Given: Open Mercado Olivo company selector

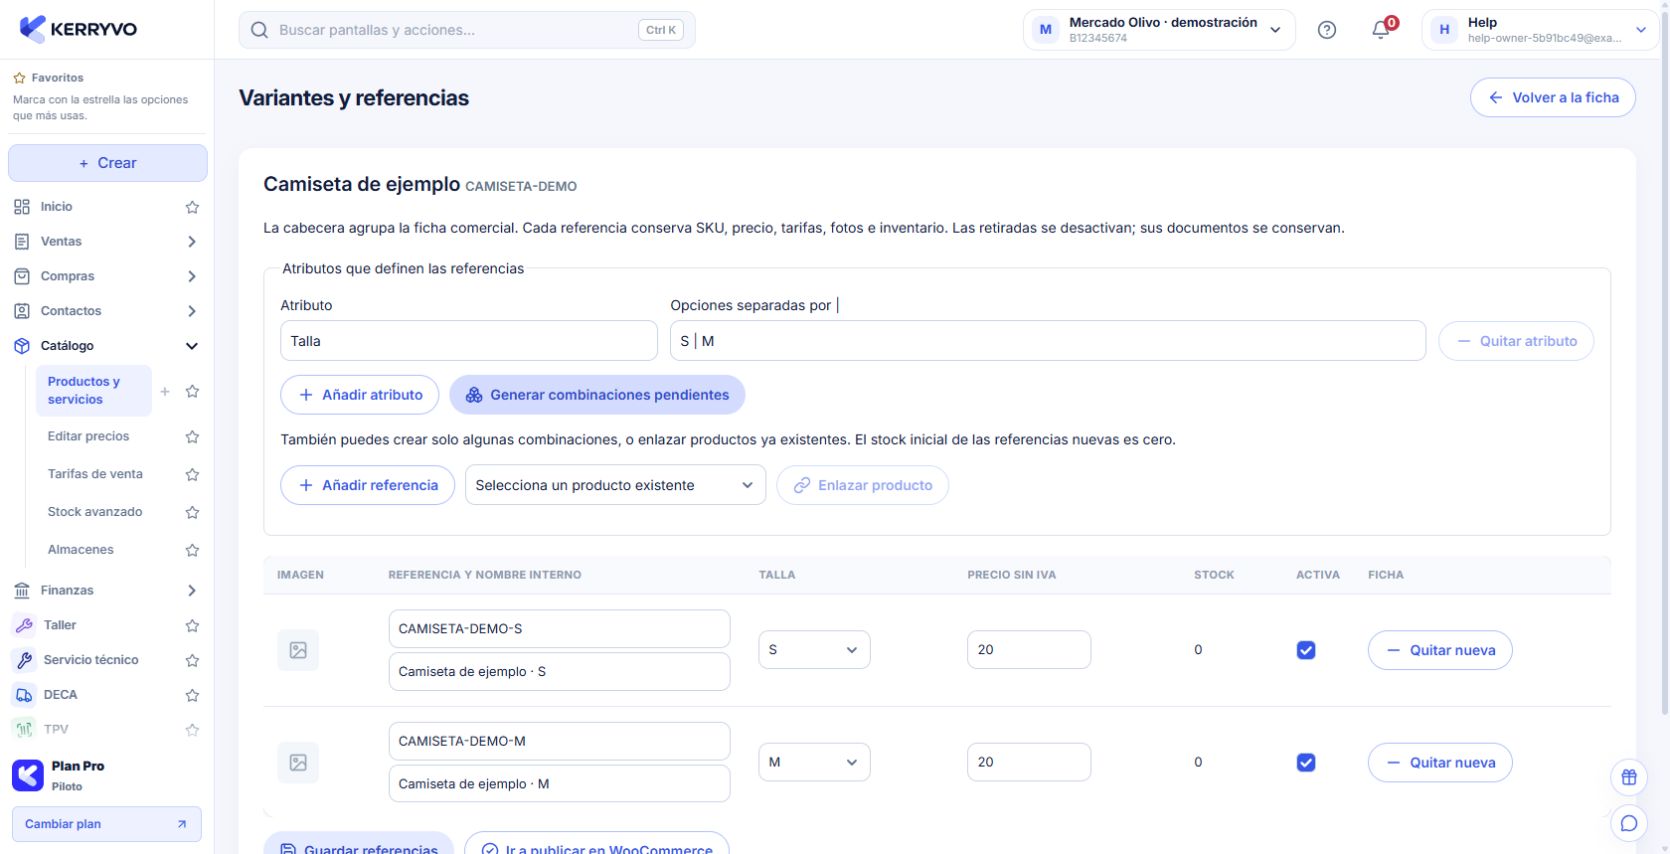Looking at the screenshot, I should (1159, 30).
